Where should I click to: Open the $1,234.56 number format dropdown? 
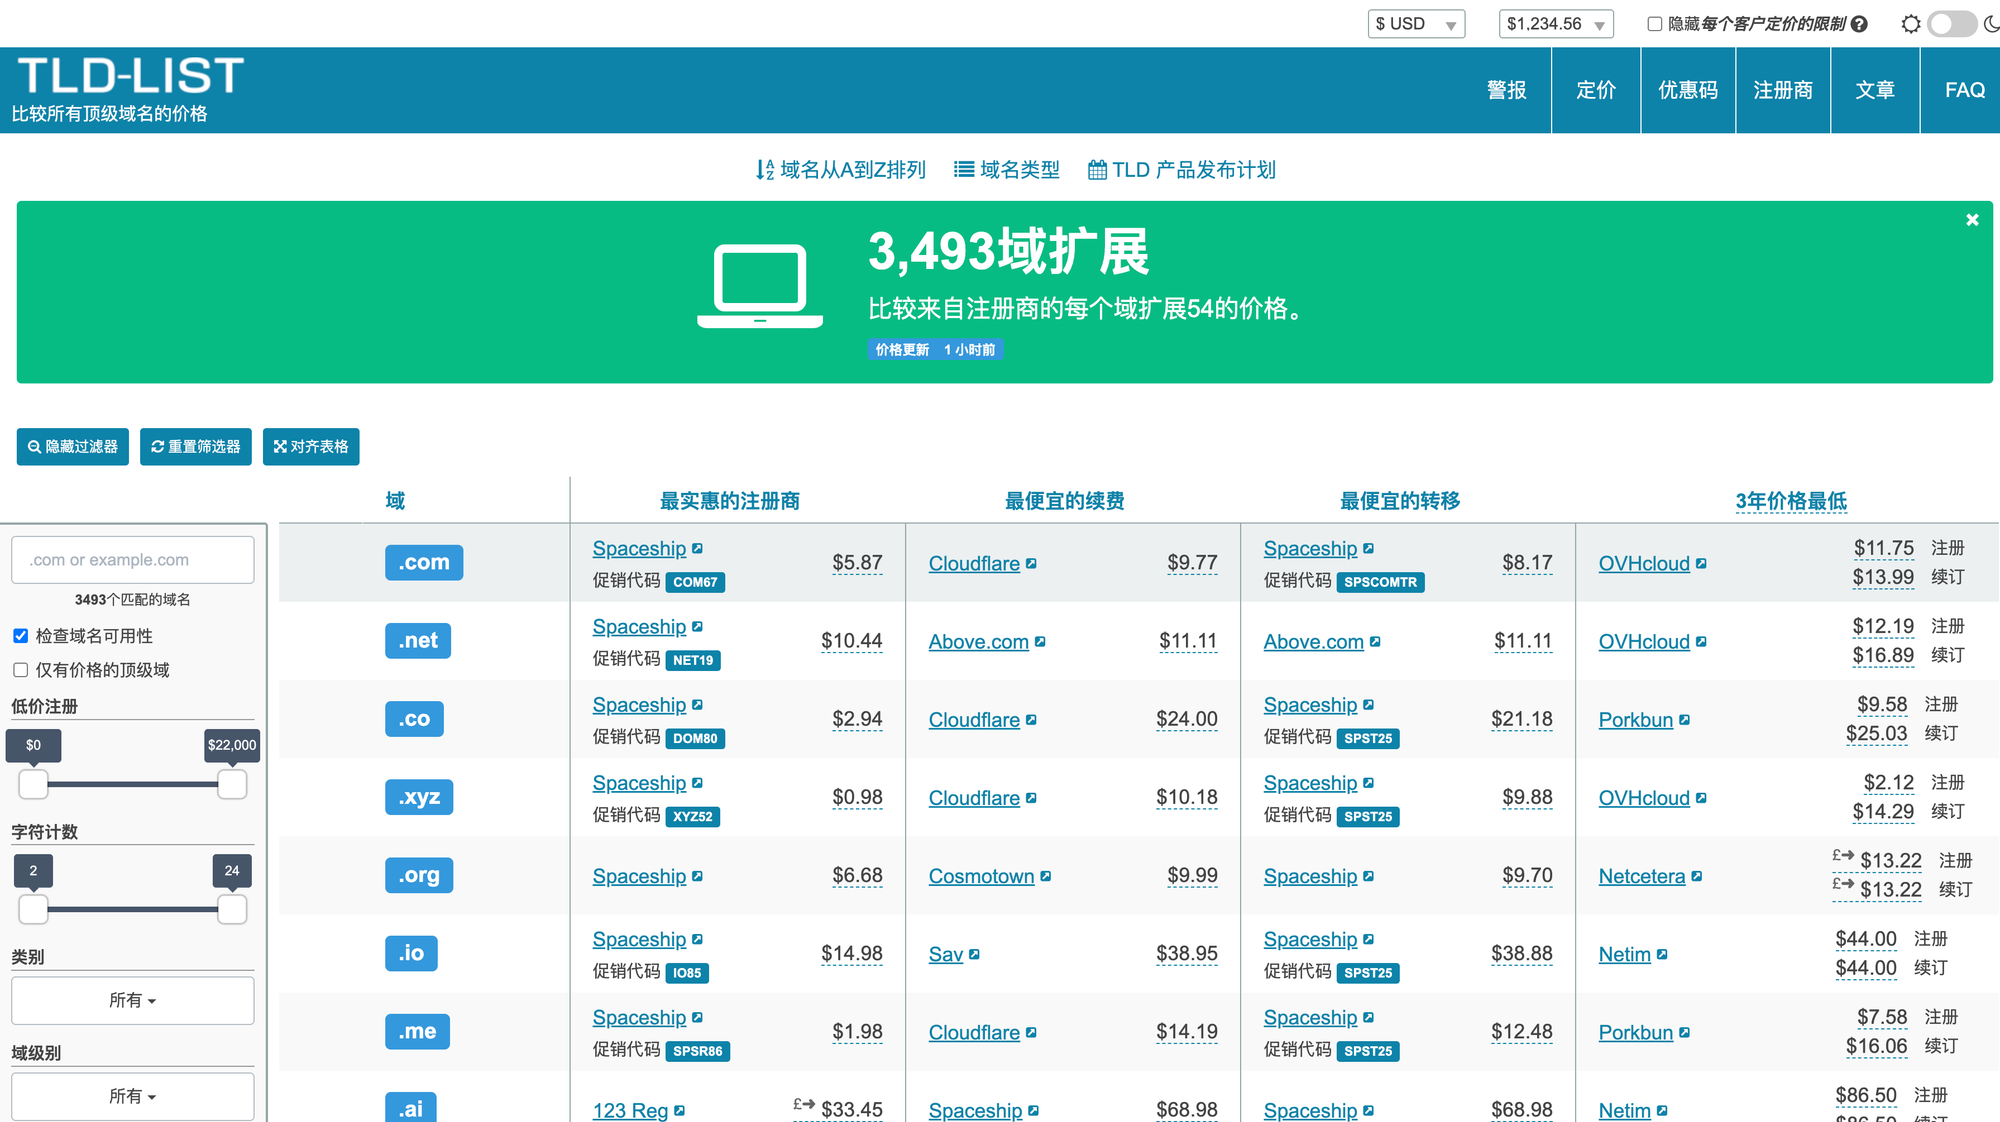tap(1556, 24)
